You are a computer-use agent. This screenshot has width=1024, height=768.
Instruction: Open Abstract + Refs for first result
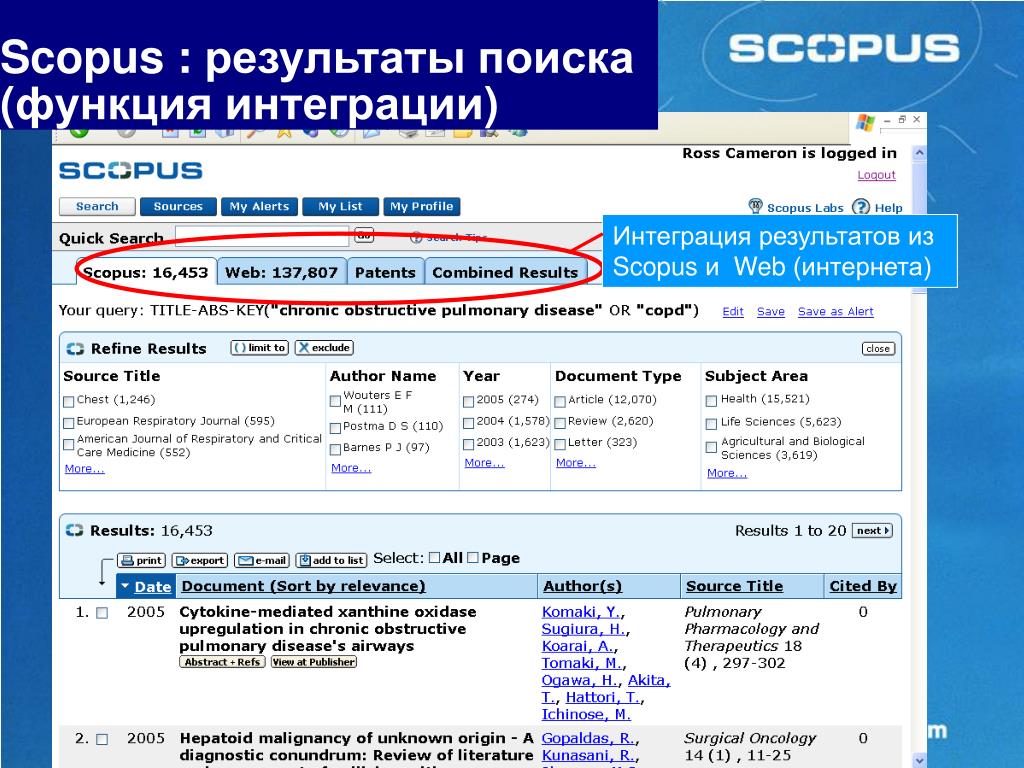point(222,662)
